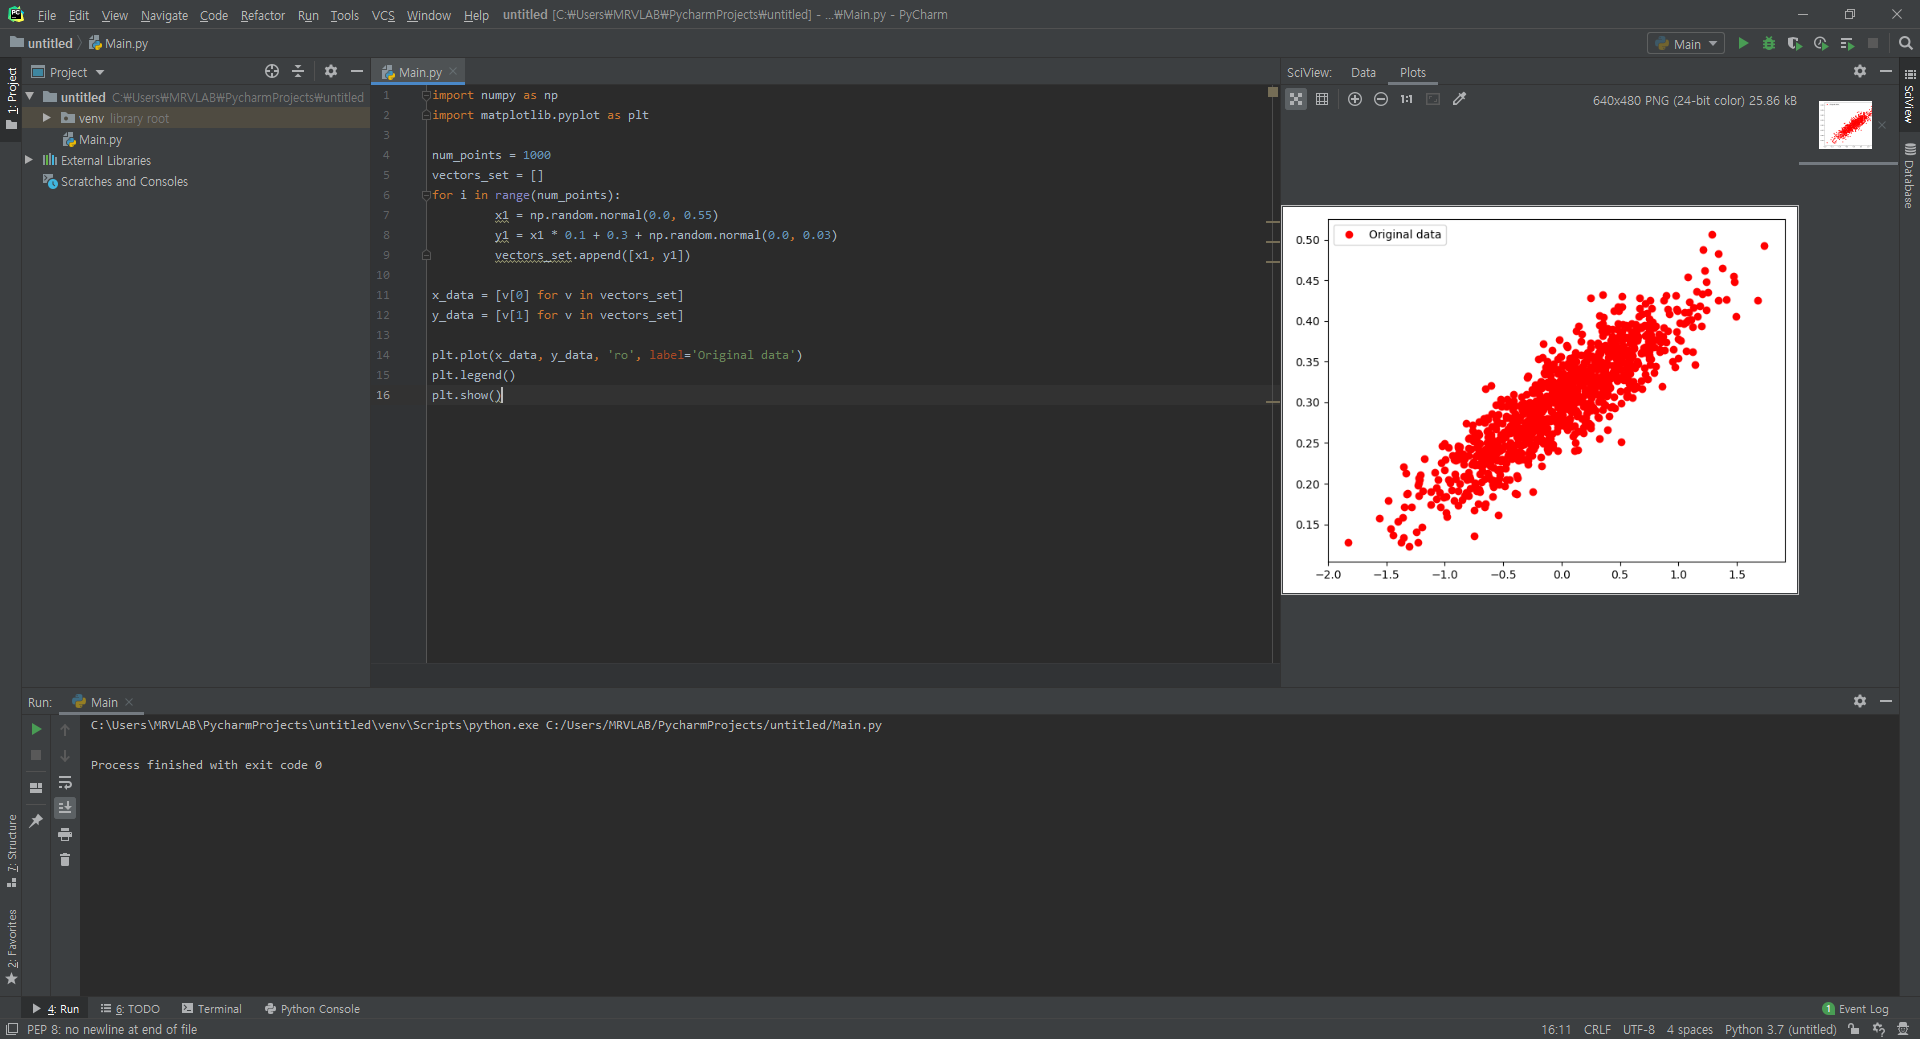Open the Main run configuration dropdown
The width and height of the screenshot is (1920, 1039).
pos(1686,44)
